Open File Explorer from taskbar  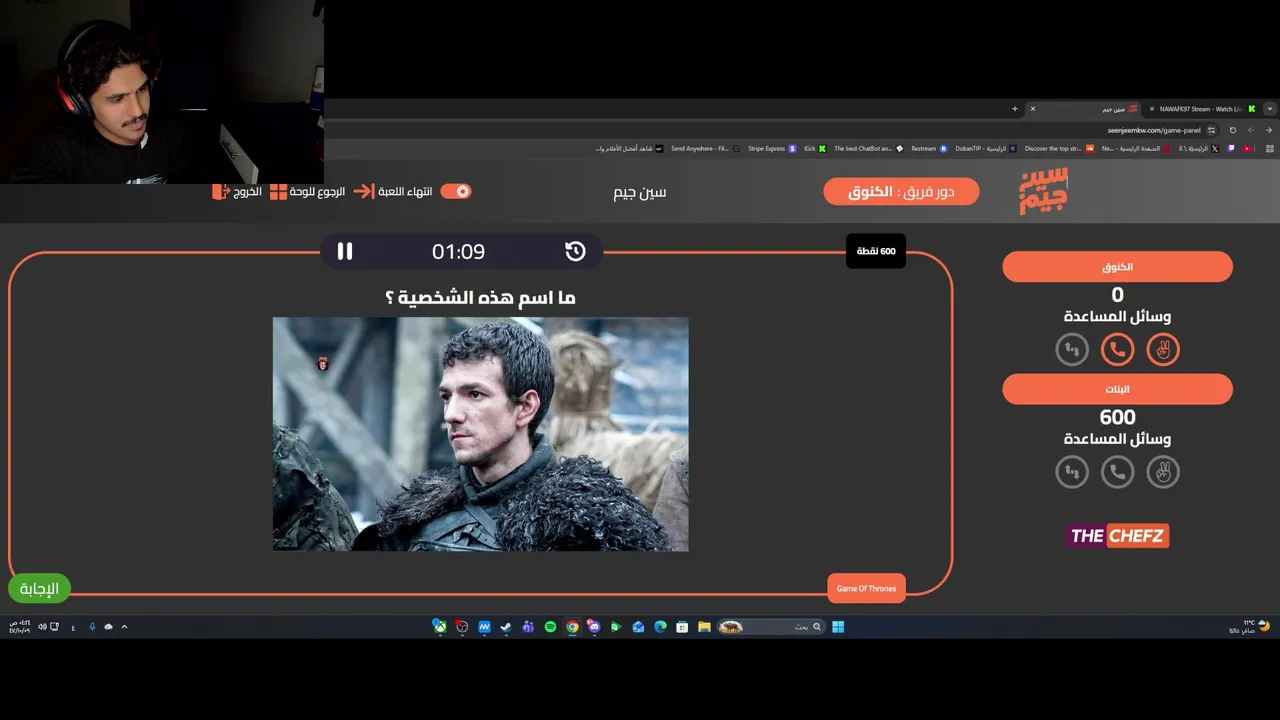pos(704,627)
